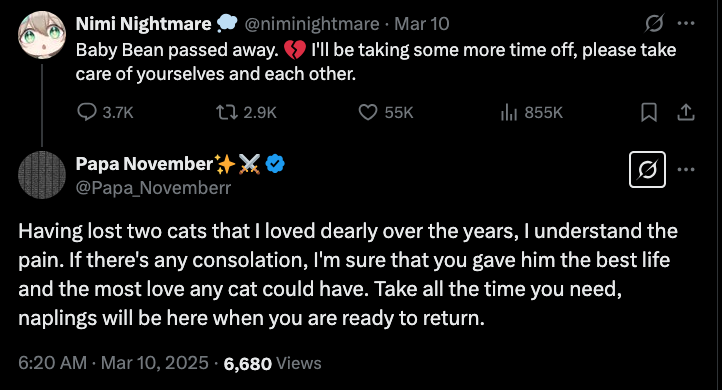Click the Grok icon on Nimi's tweet
The image size is (722, 390).
click(x=654, y=23)
